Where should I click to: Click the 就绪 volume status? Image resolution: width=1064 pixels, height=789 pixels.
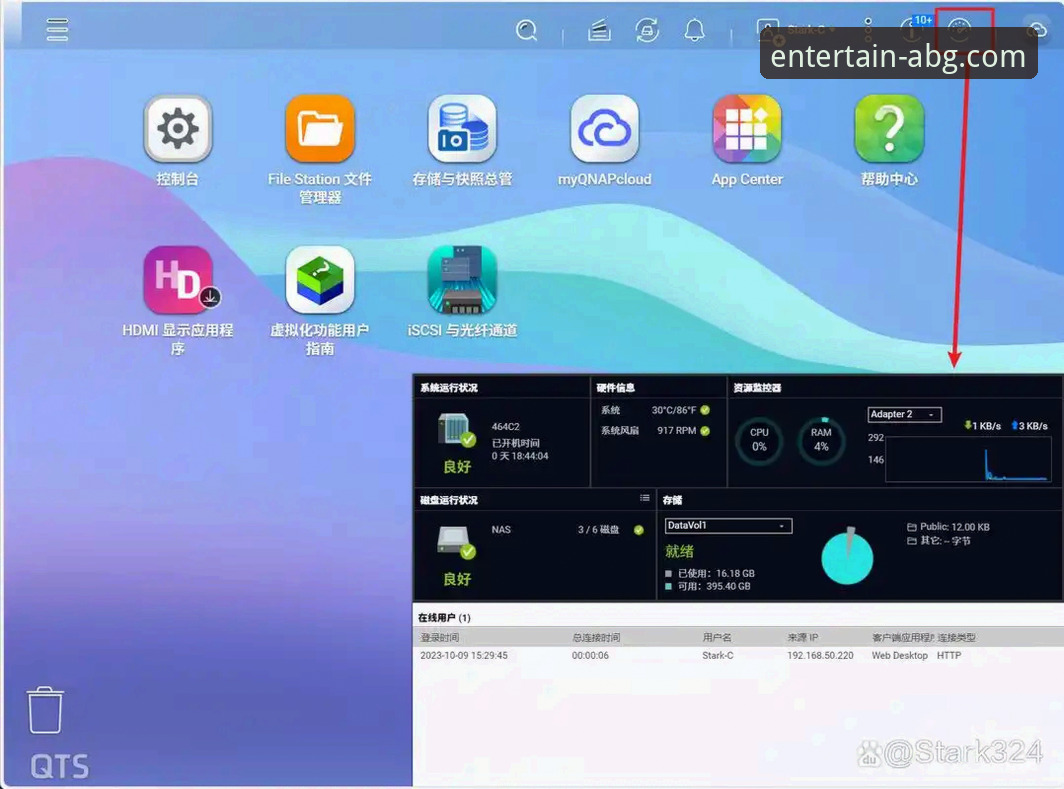click(x=679, y=551)
